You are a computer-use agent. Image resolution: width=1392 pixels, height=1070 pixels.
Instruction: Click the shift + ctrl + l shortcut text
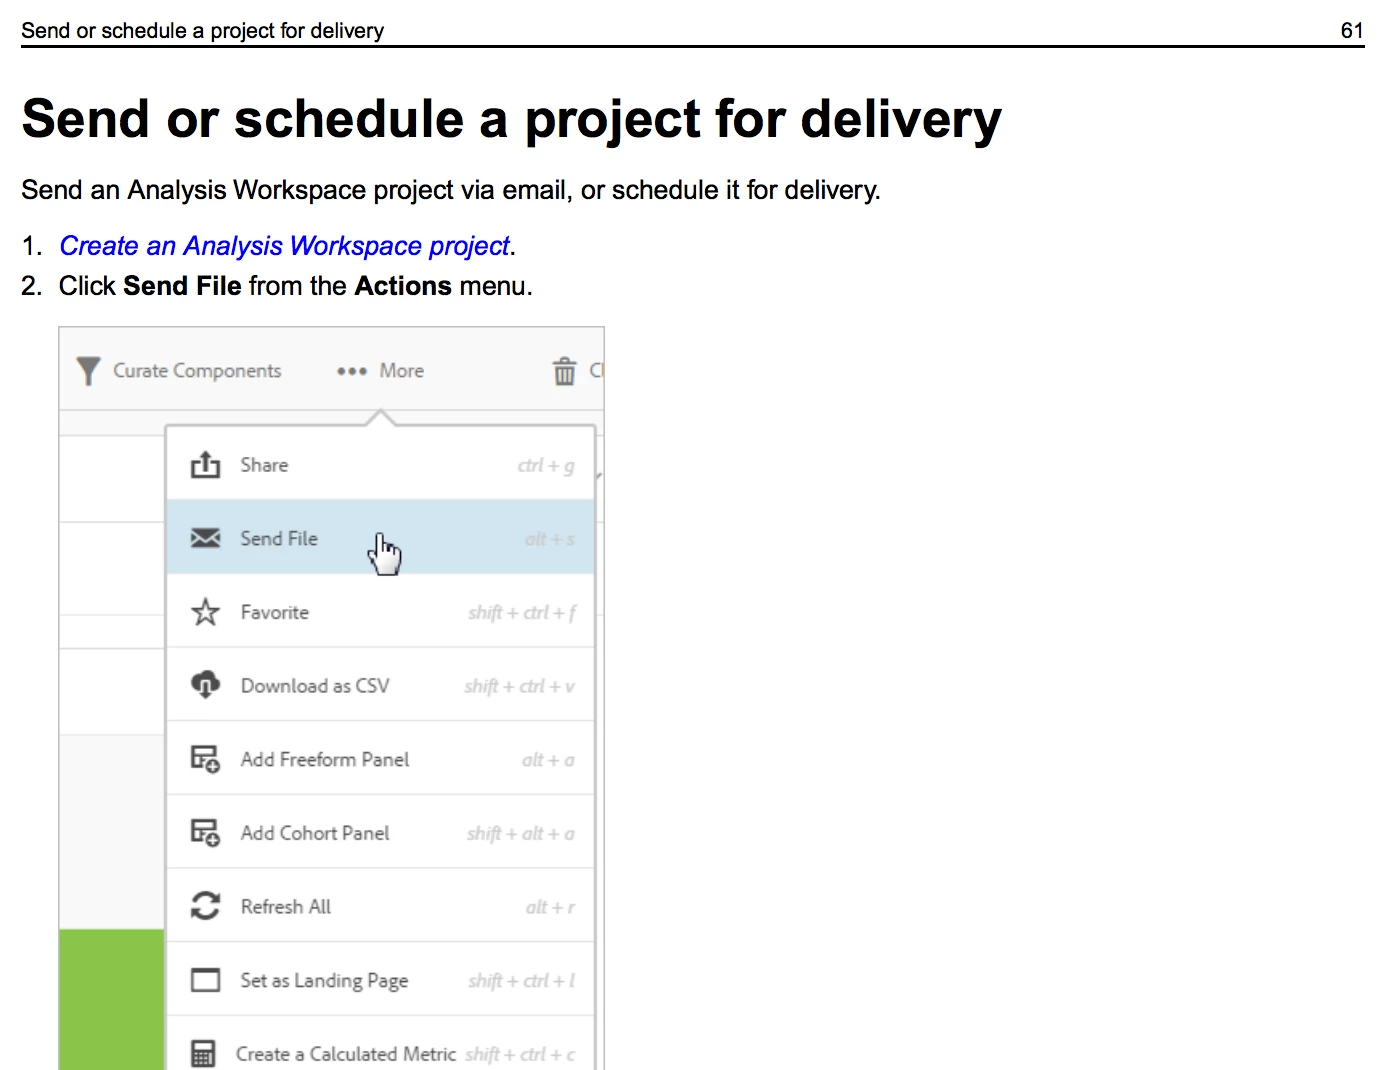522,981
